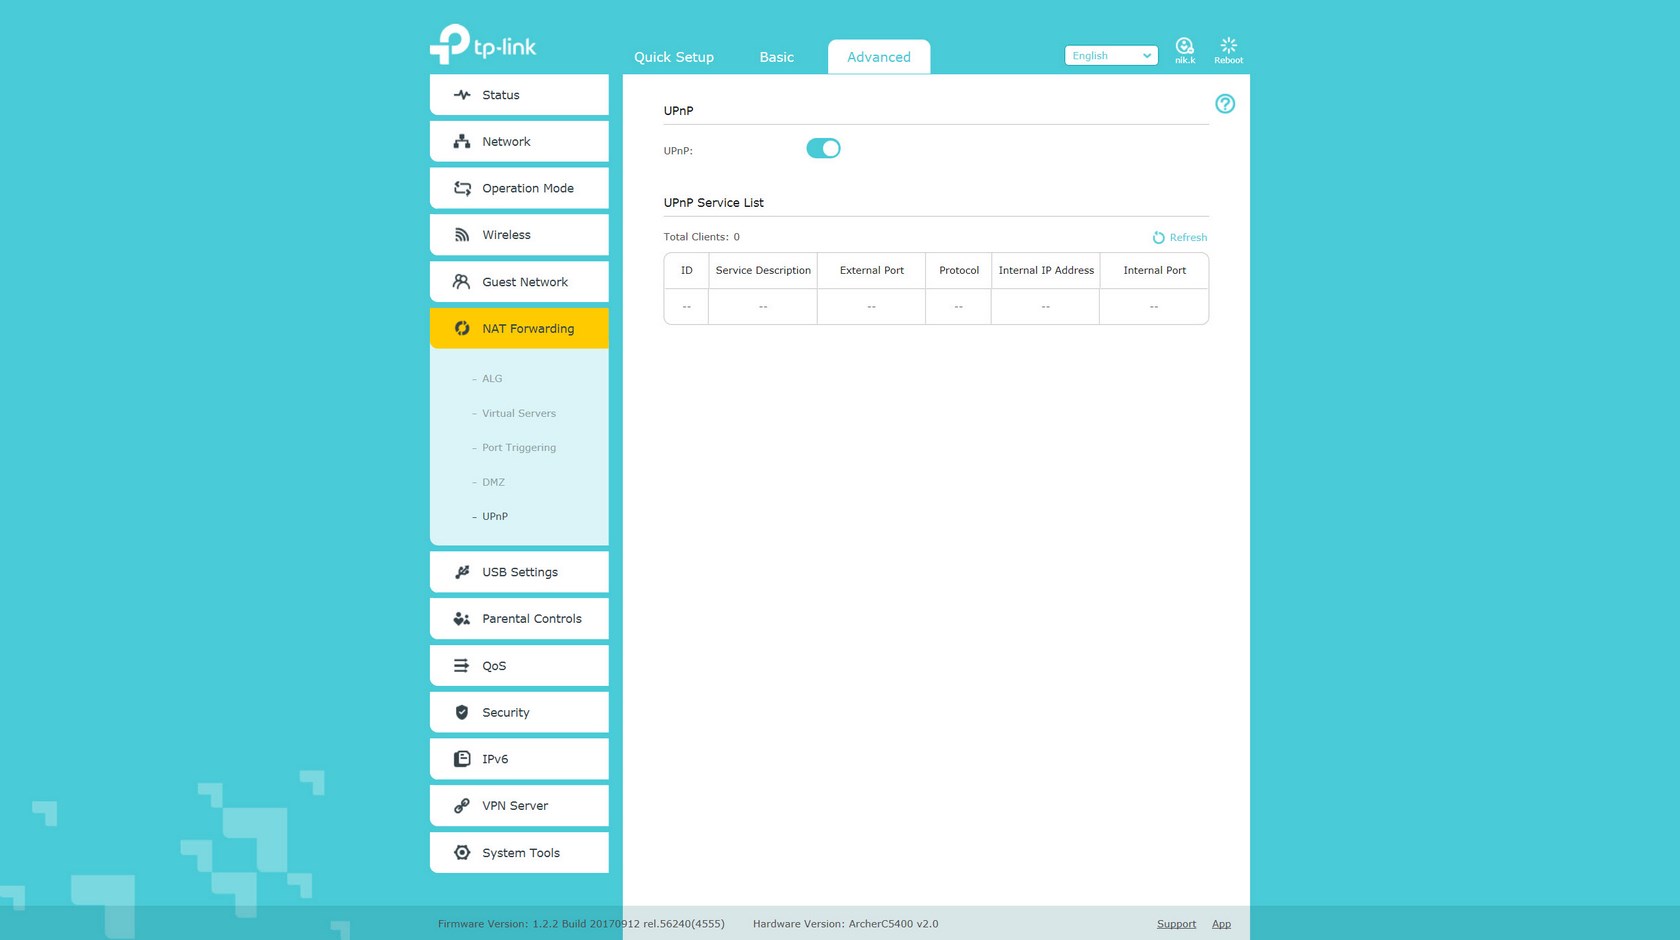Disable the UPnP toggle switch
This screenshot has height=940, width=1680.
[823, 148]
